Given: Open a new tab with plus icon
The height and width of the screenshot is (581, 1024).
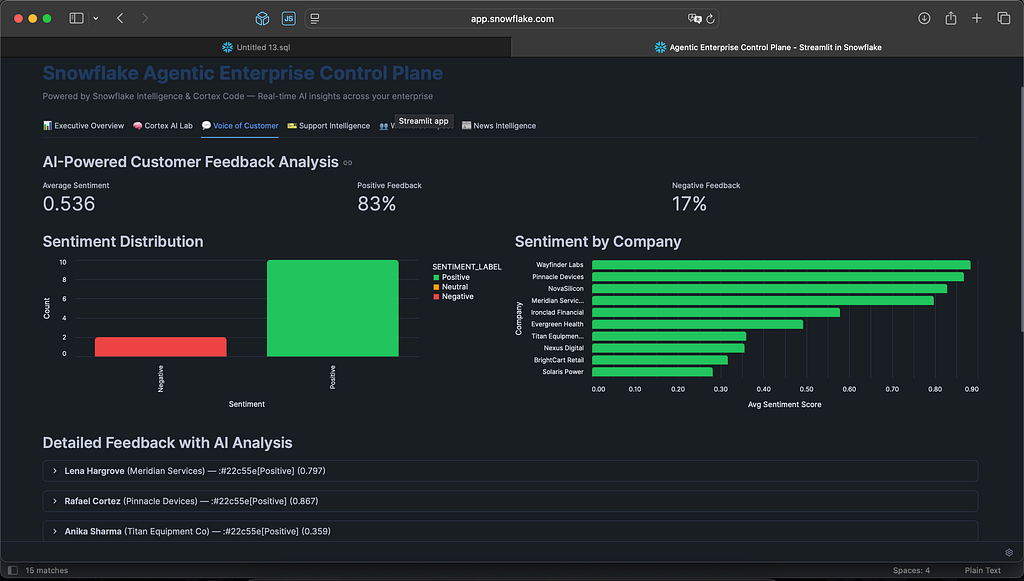Looking at the screenshot, I should tap(976, 18).
